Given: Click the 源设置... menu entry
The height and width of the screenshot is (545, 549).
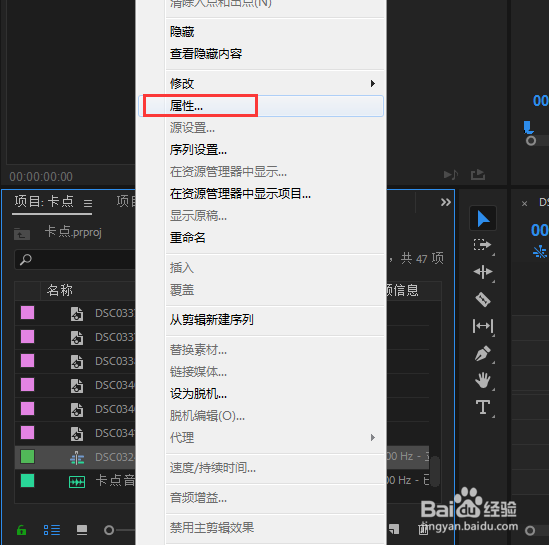Looking at the screenshot, I should pyautogui.click(x=261, y=128).
